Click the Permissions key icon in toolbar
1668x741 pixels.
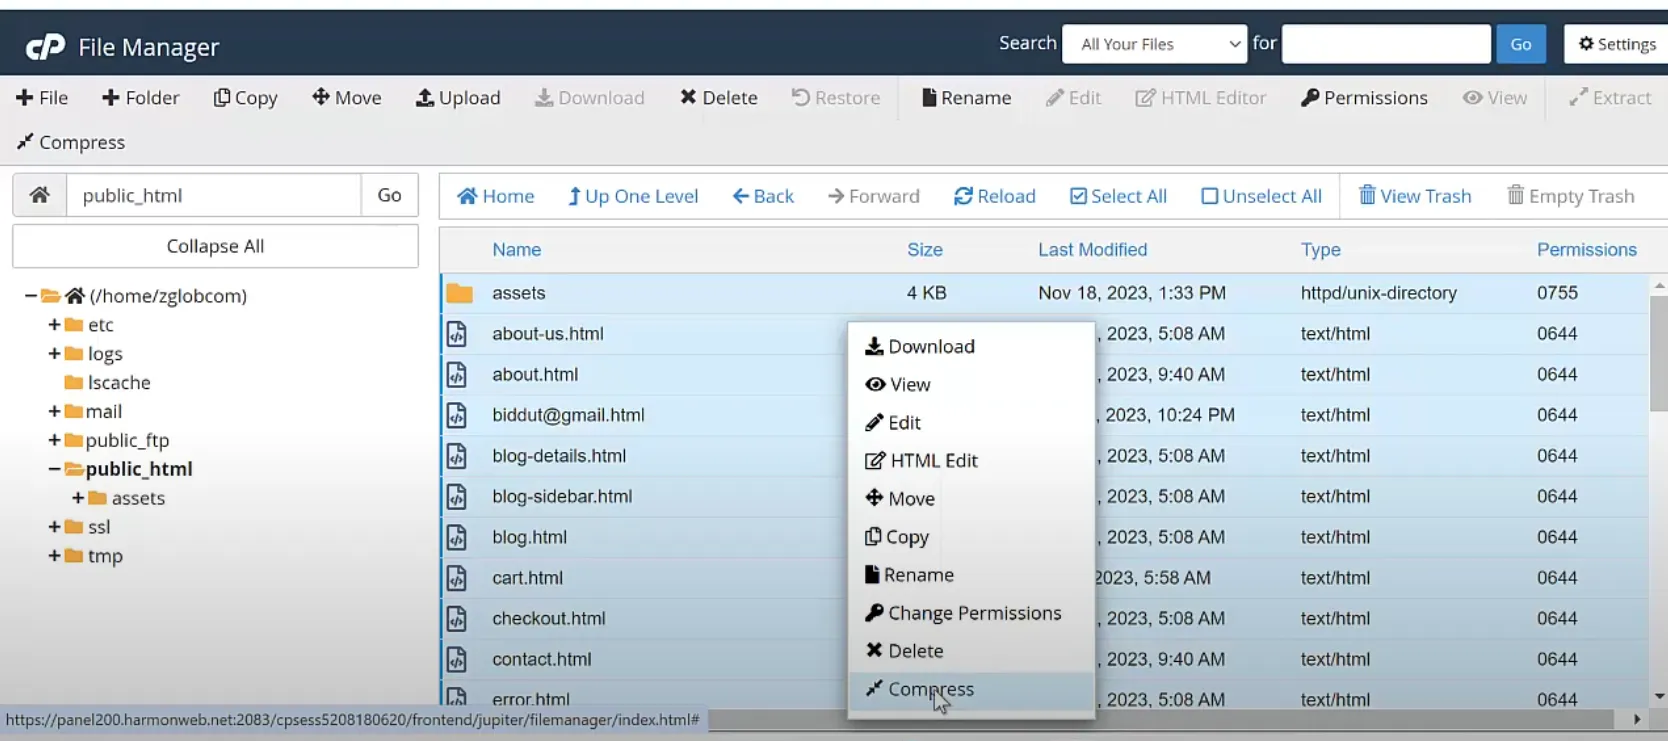(1309, 98)
